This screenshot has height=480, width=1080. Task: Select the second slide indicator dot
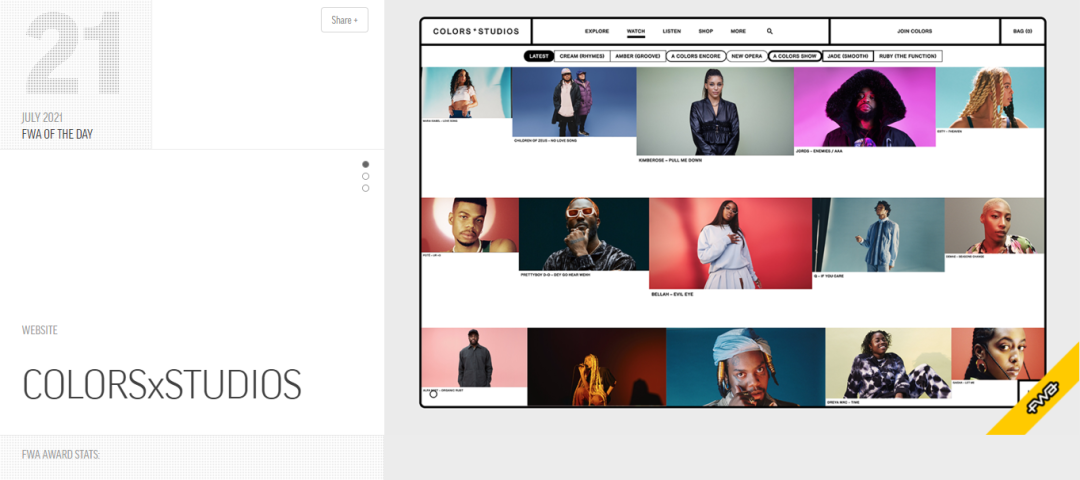[365, 176]
